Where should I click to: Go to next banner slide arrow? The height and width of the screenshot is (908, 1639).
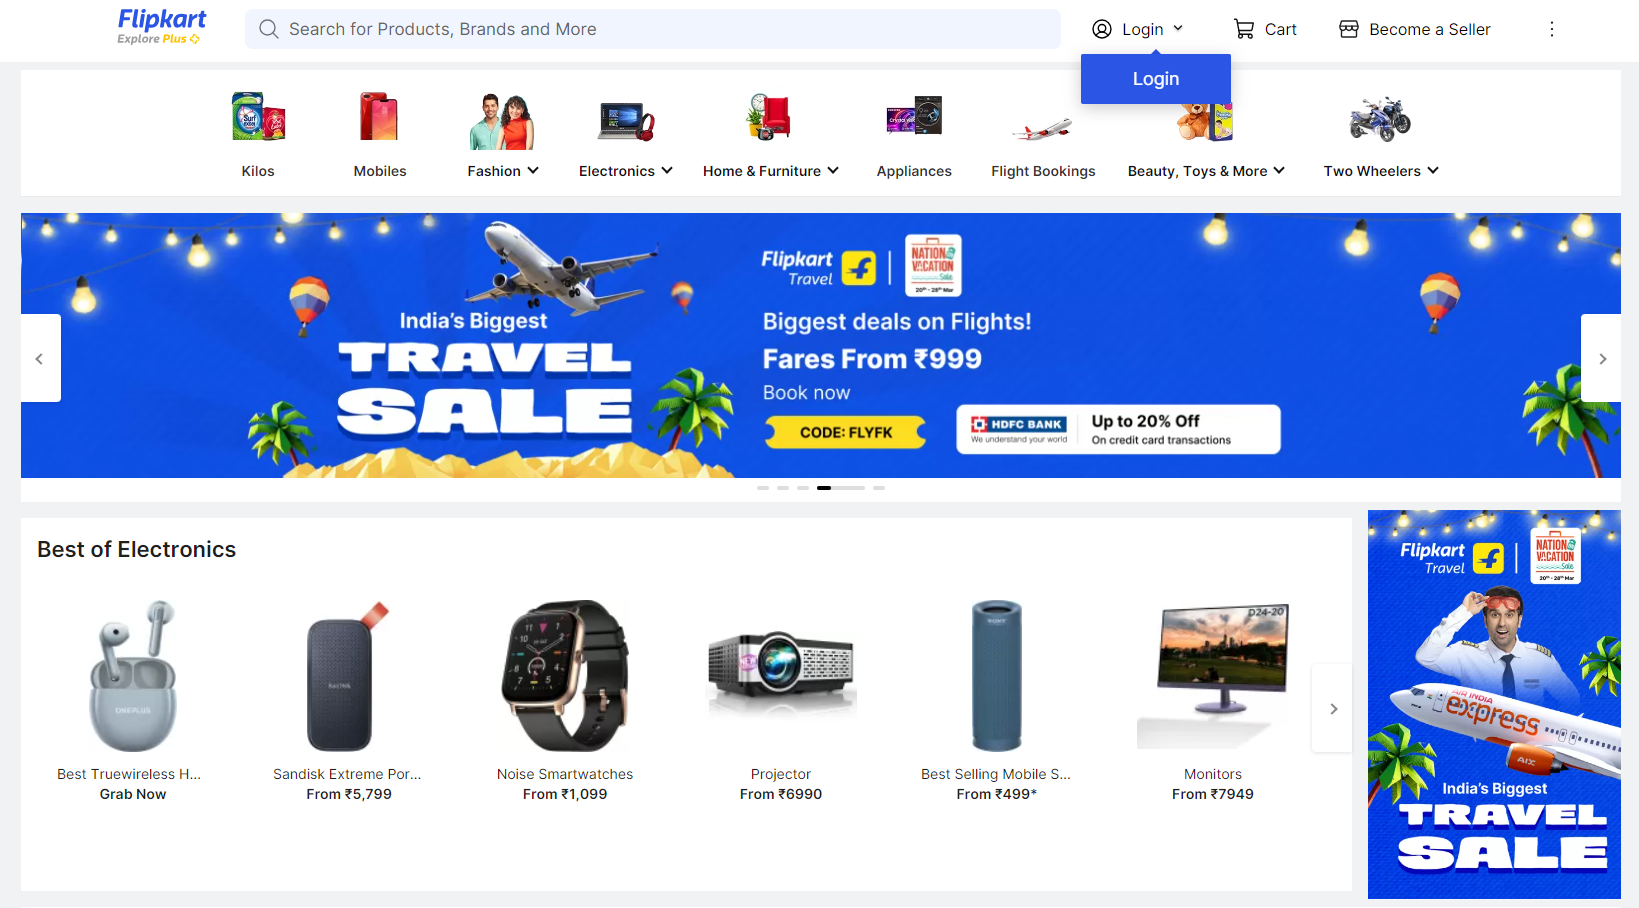[1602, 358]
